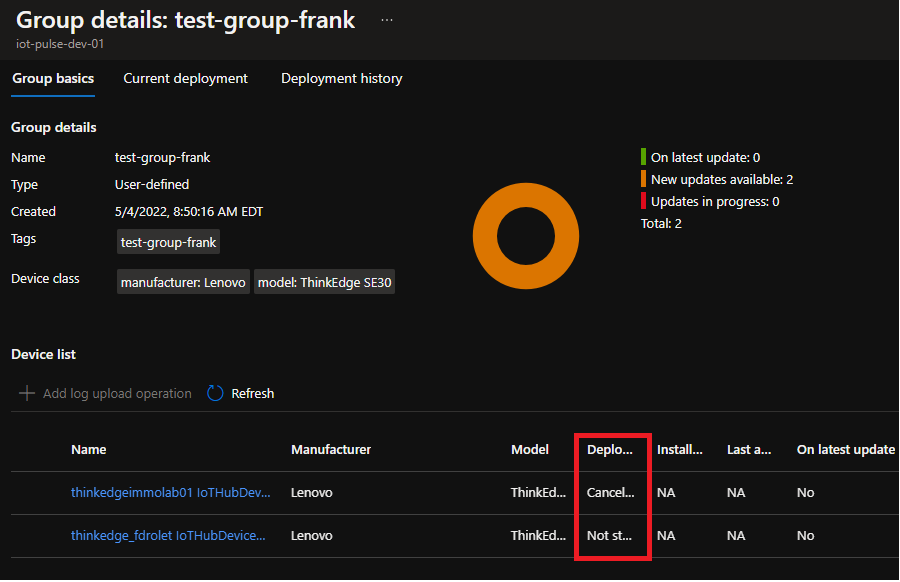This screenshot has height=582, width=900.
Task: Open the ellipsis more-options menu beside the title
Action: 386,18
